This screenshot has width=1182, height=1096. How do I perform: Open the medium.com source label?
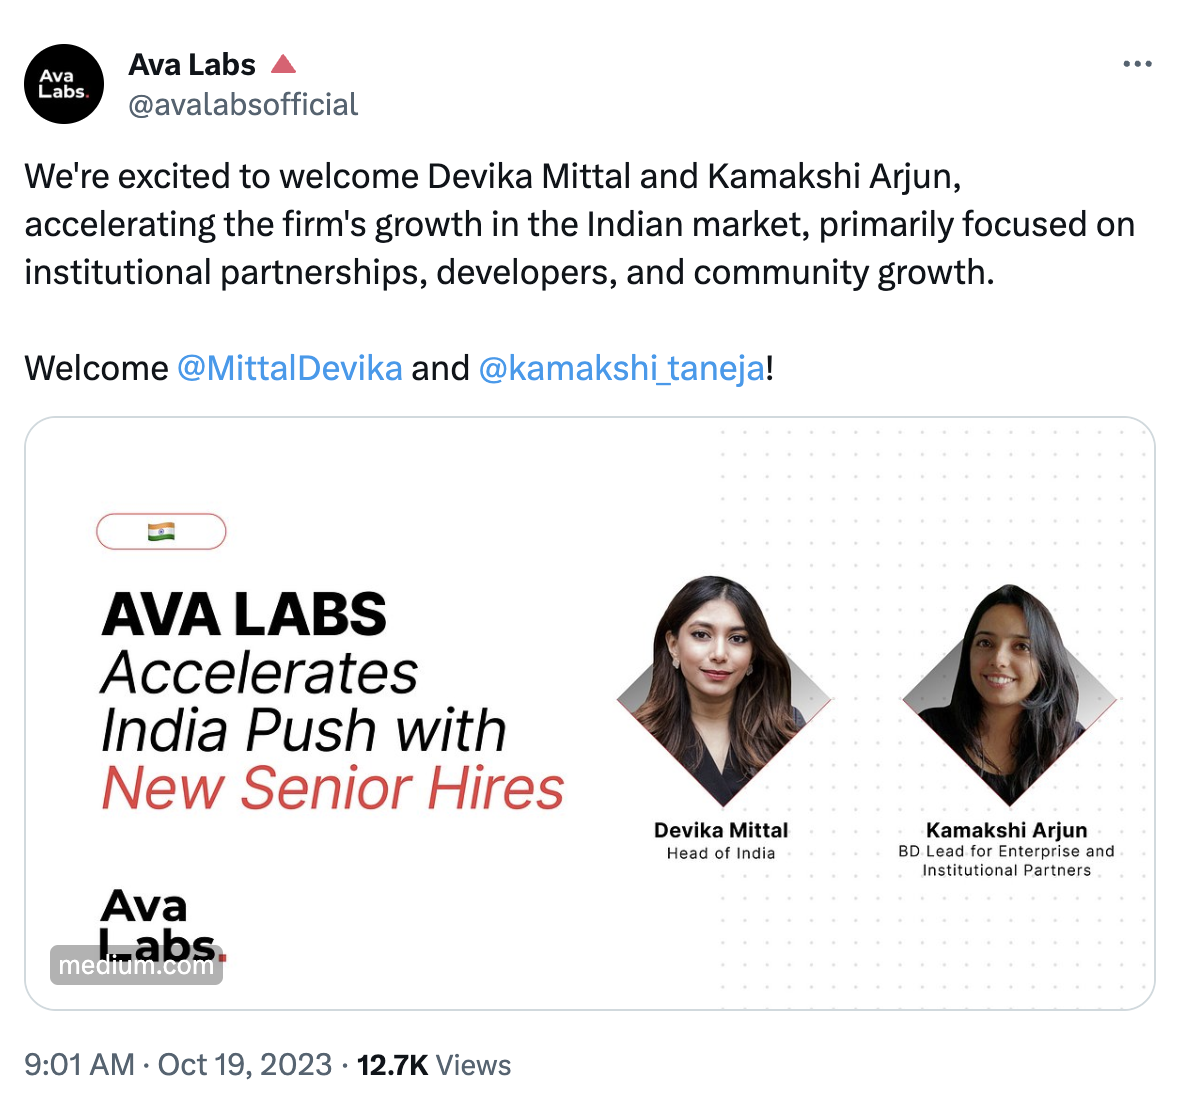click(x=136, y=965)
